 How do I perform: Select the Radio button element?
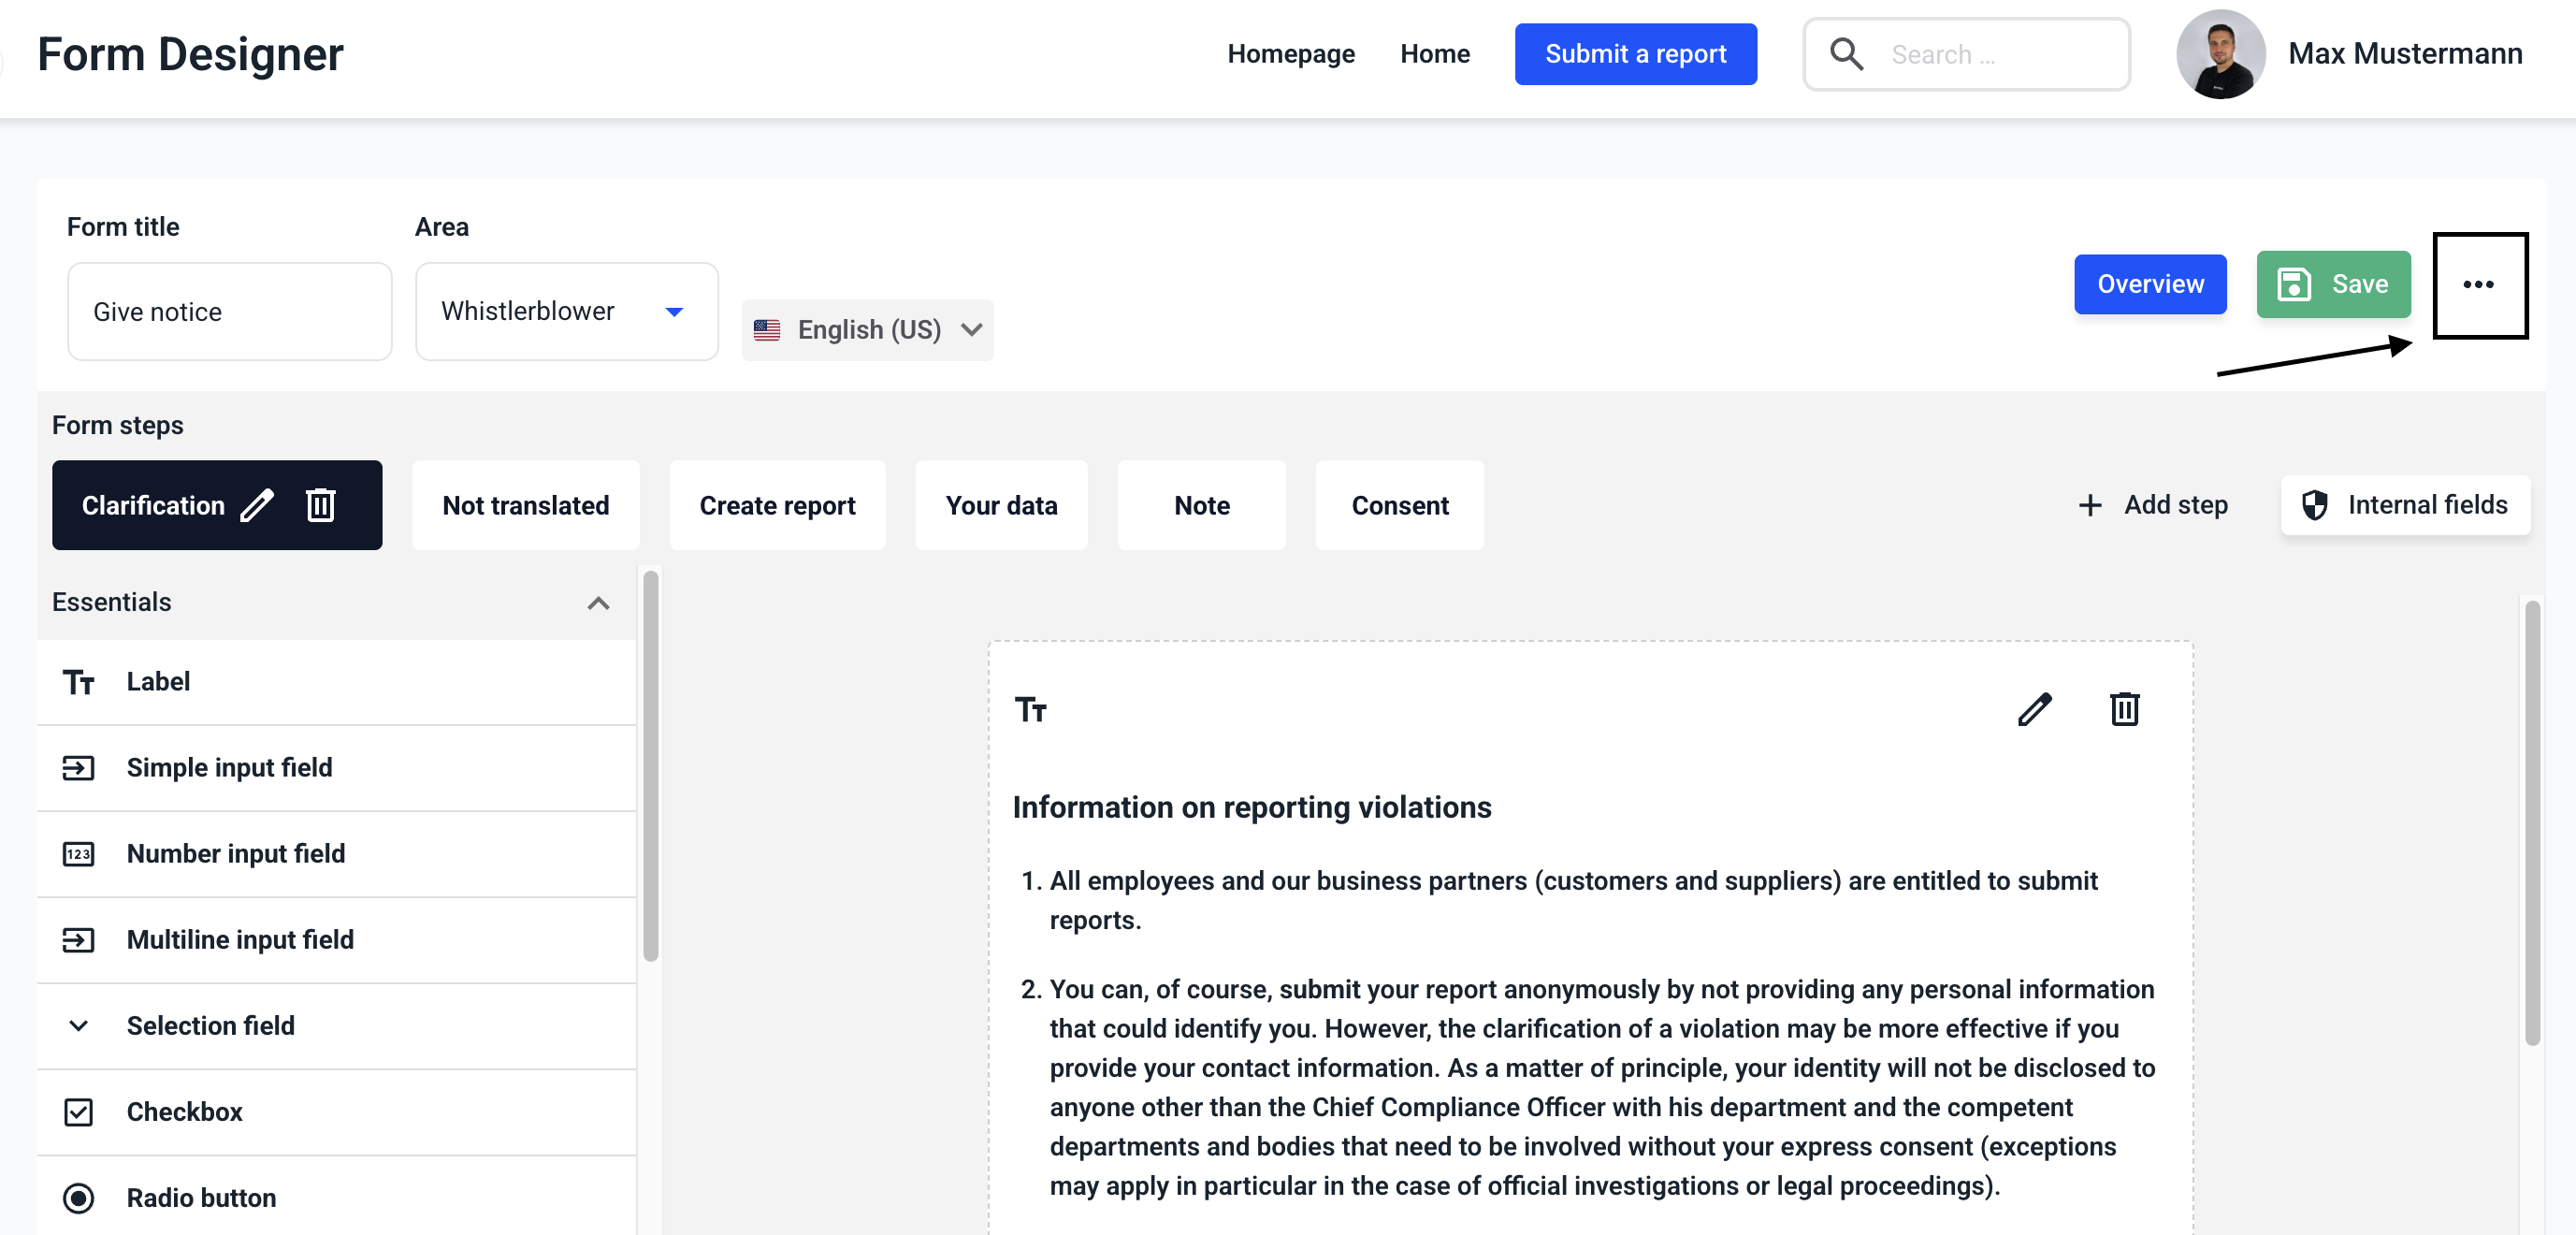(x=200, y=1198)
